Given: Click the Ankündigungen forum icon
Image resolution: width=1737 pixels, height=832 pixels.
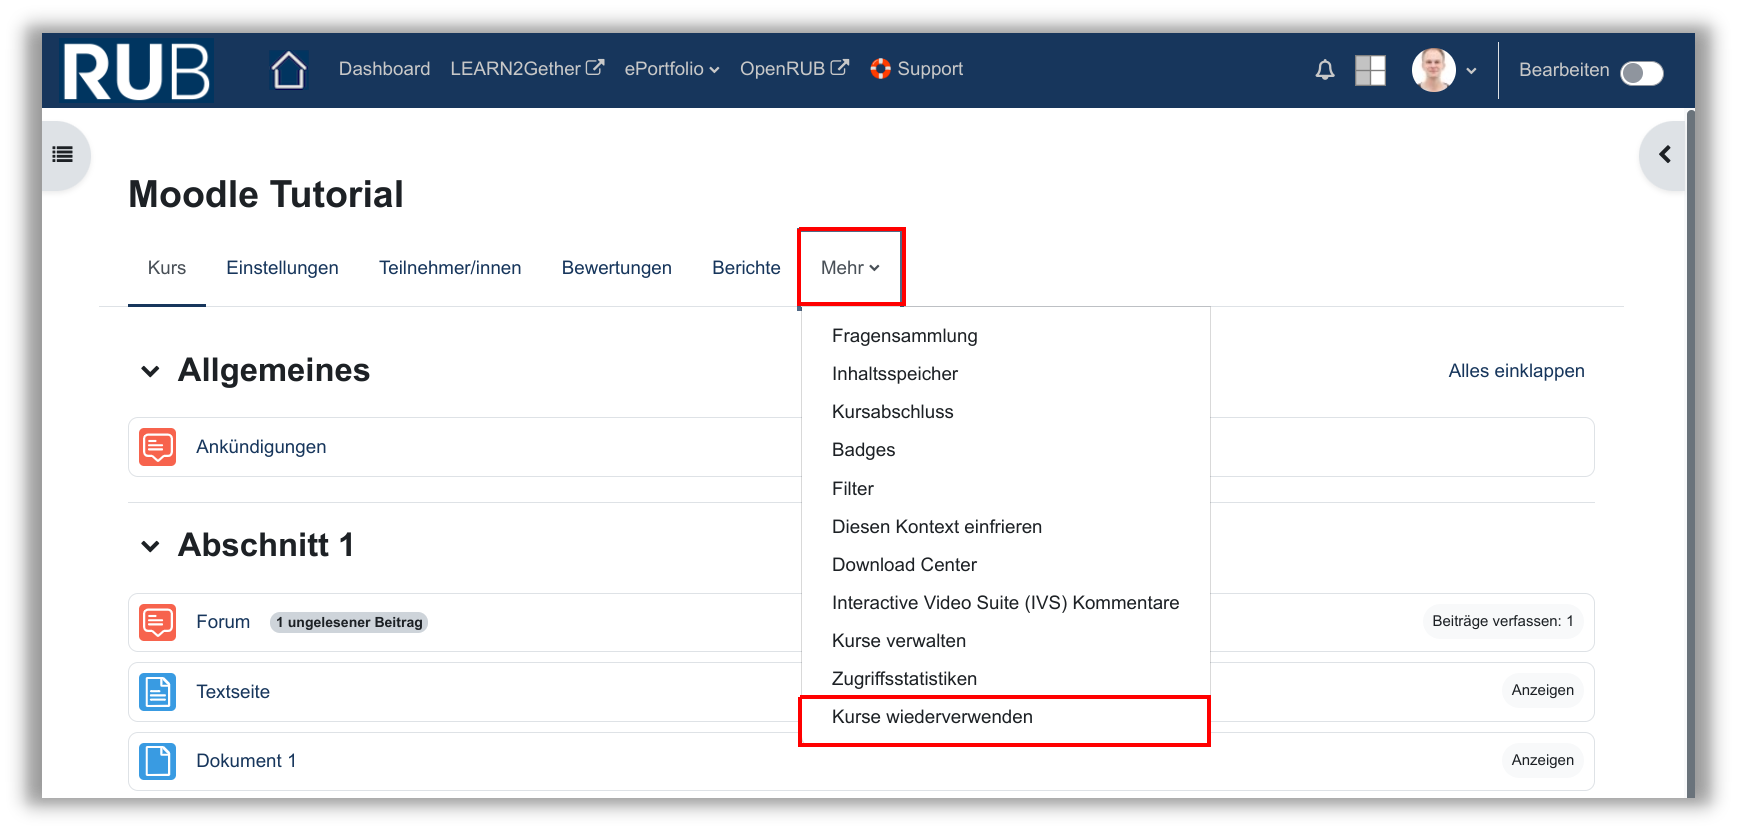Looking at the screenshot, I should pos(158,447).
